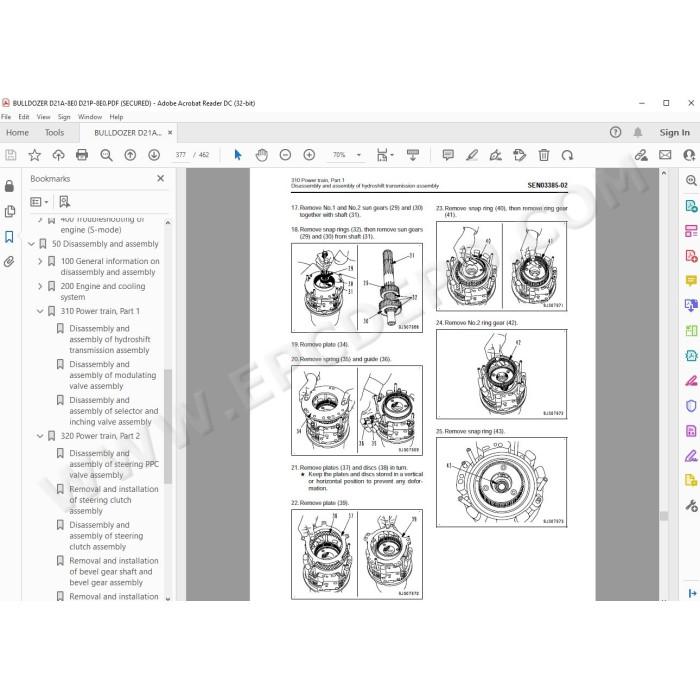Viewport: 700px width, 700px height.
Task: Click the delete trash icon
Action: (x=544, y=155)
